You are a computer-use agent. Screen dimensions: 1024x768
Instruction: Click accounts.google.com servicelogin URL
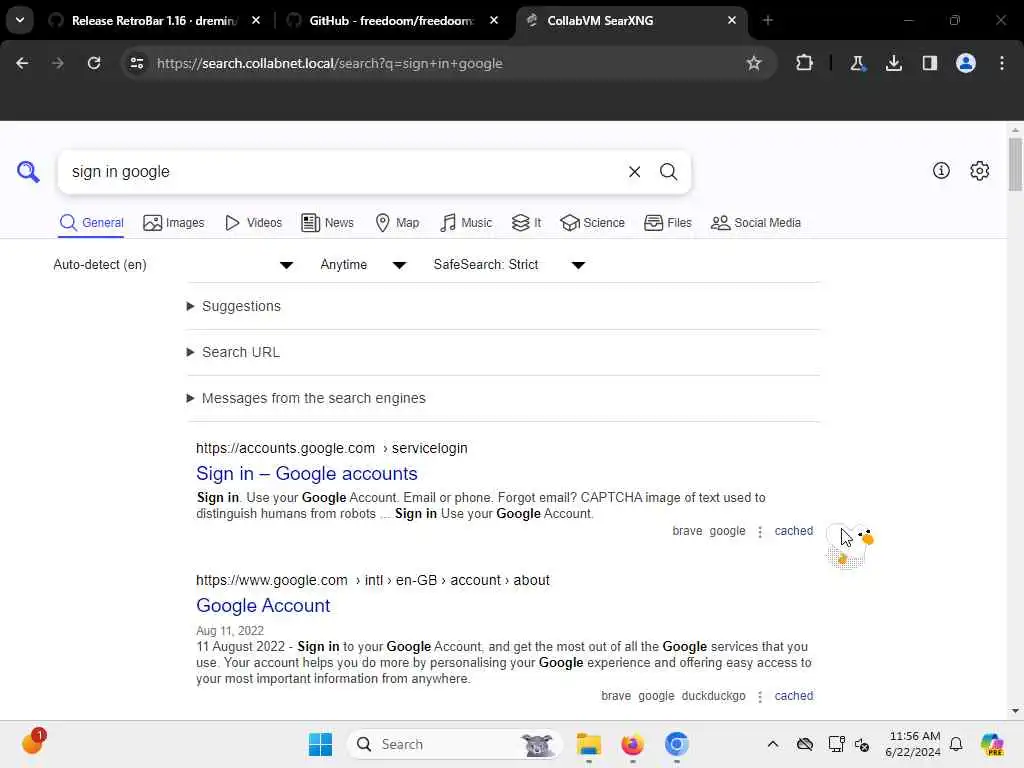[332, 449]
